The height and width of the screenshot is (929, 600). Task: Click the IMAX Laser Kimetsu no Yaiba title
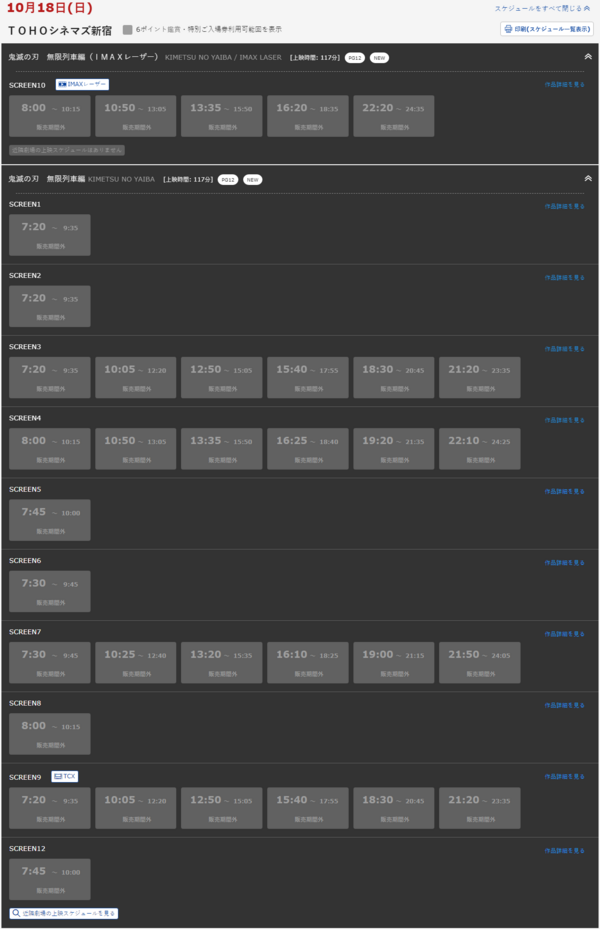click(x=84, y=57)
